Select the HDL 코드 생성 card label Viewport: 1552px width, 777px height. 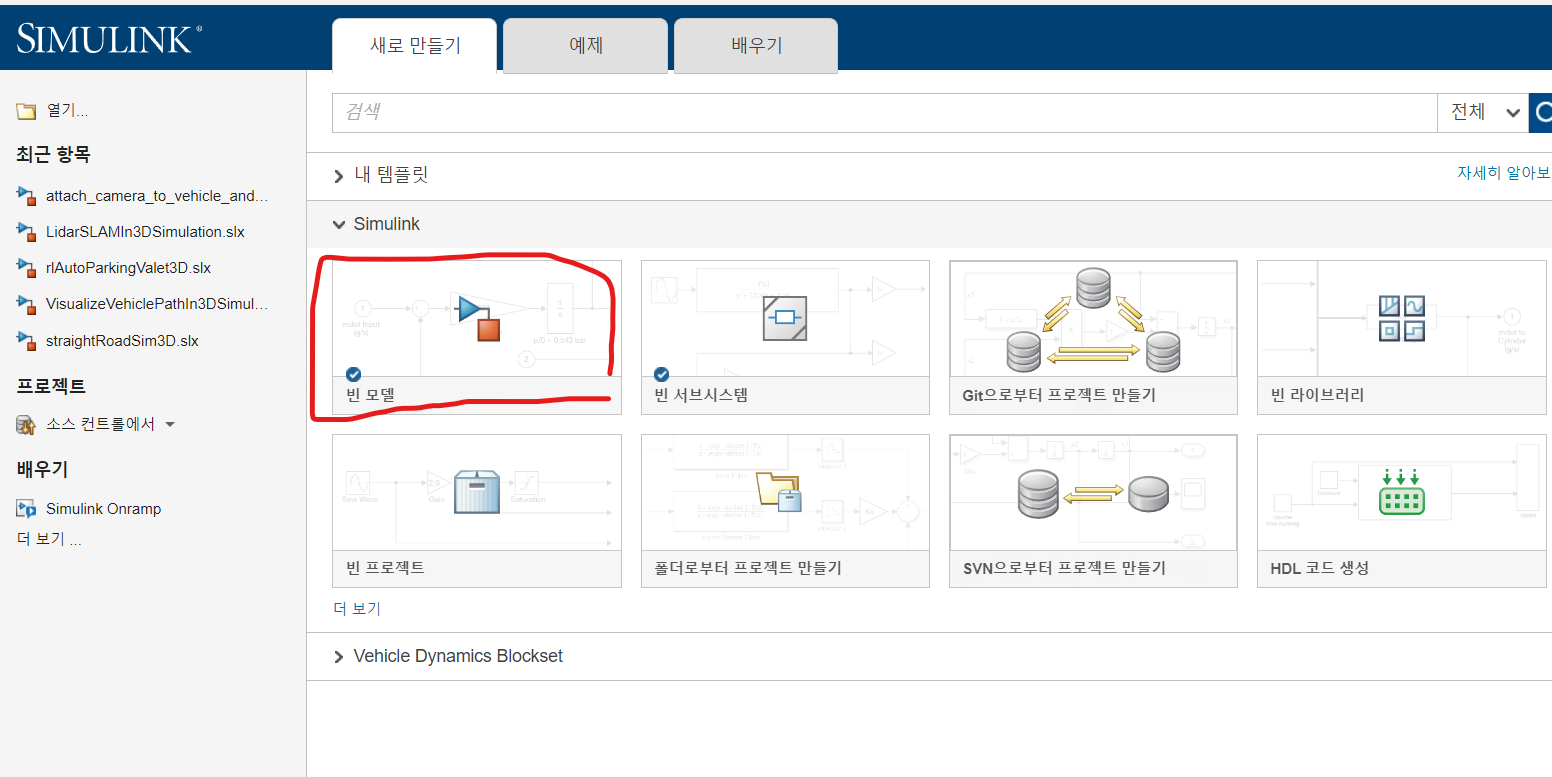[x=1319, y=568]
